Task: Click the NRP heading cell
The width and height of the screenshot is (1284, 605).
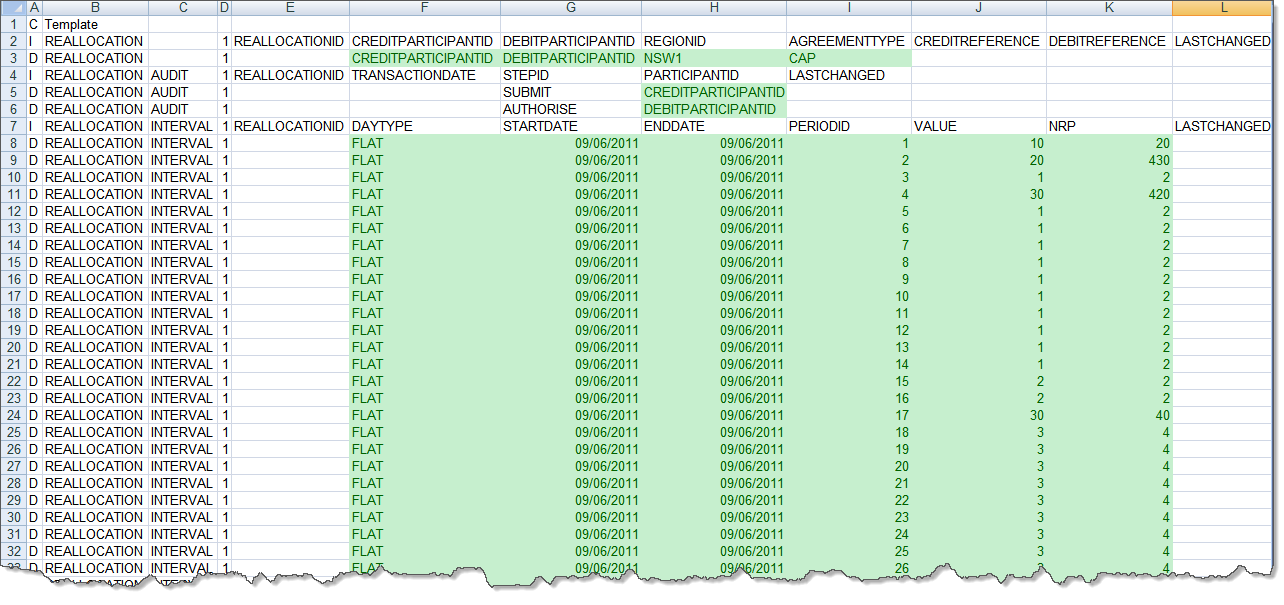Action: pos(1108,127)
